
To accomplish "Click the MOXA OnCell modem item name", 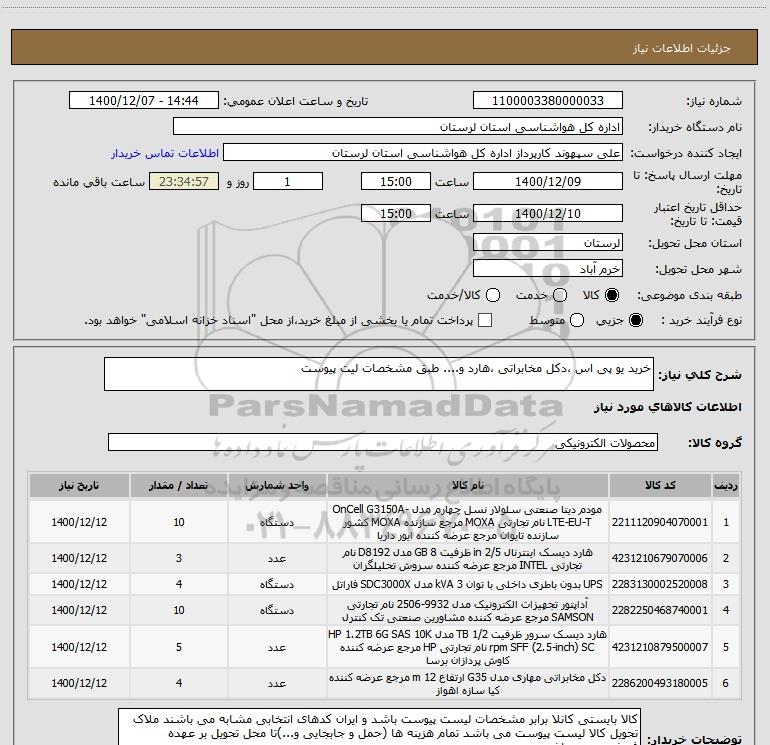I will [468, 522].
